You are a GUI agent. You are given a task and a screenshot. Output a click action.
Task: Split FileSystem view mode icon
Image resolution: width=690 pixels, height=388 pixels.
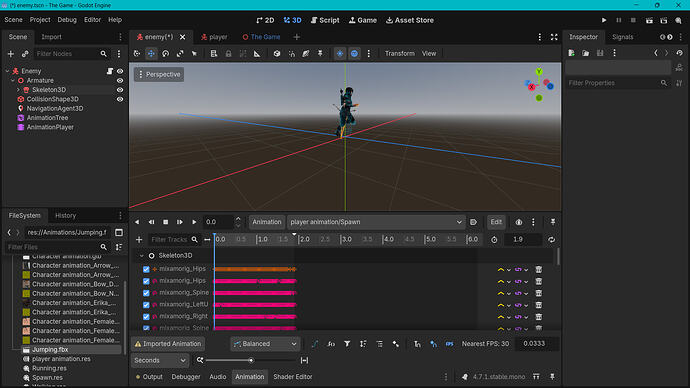tap(119, 232)
